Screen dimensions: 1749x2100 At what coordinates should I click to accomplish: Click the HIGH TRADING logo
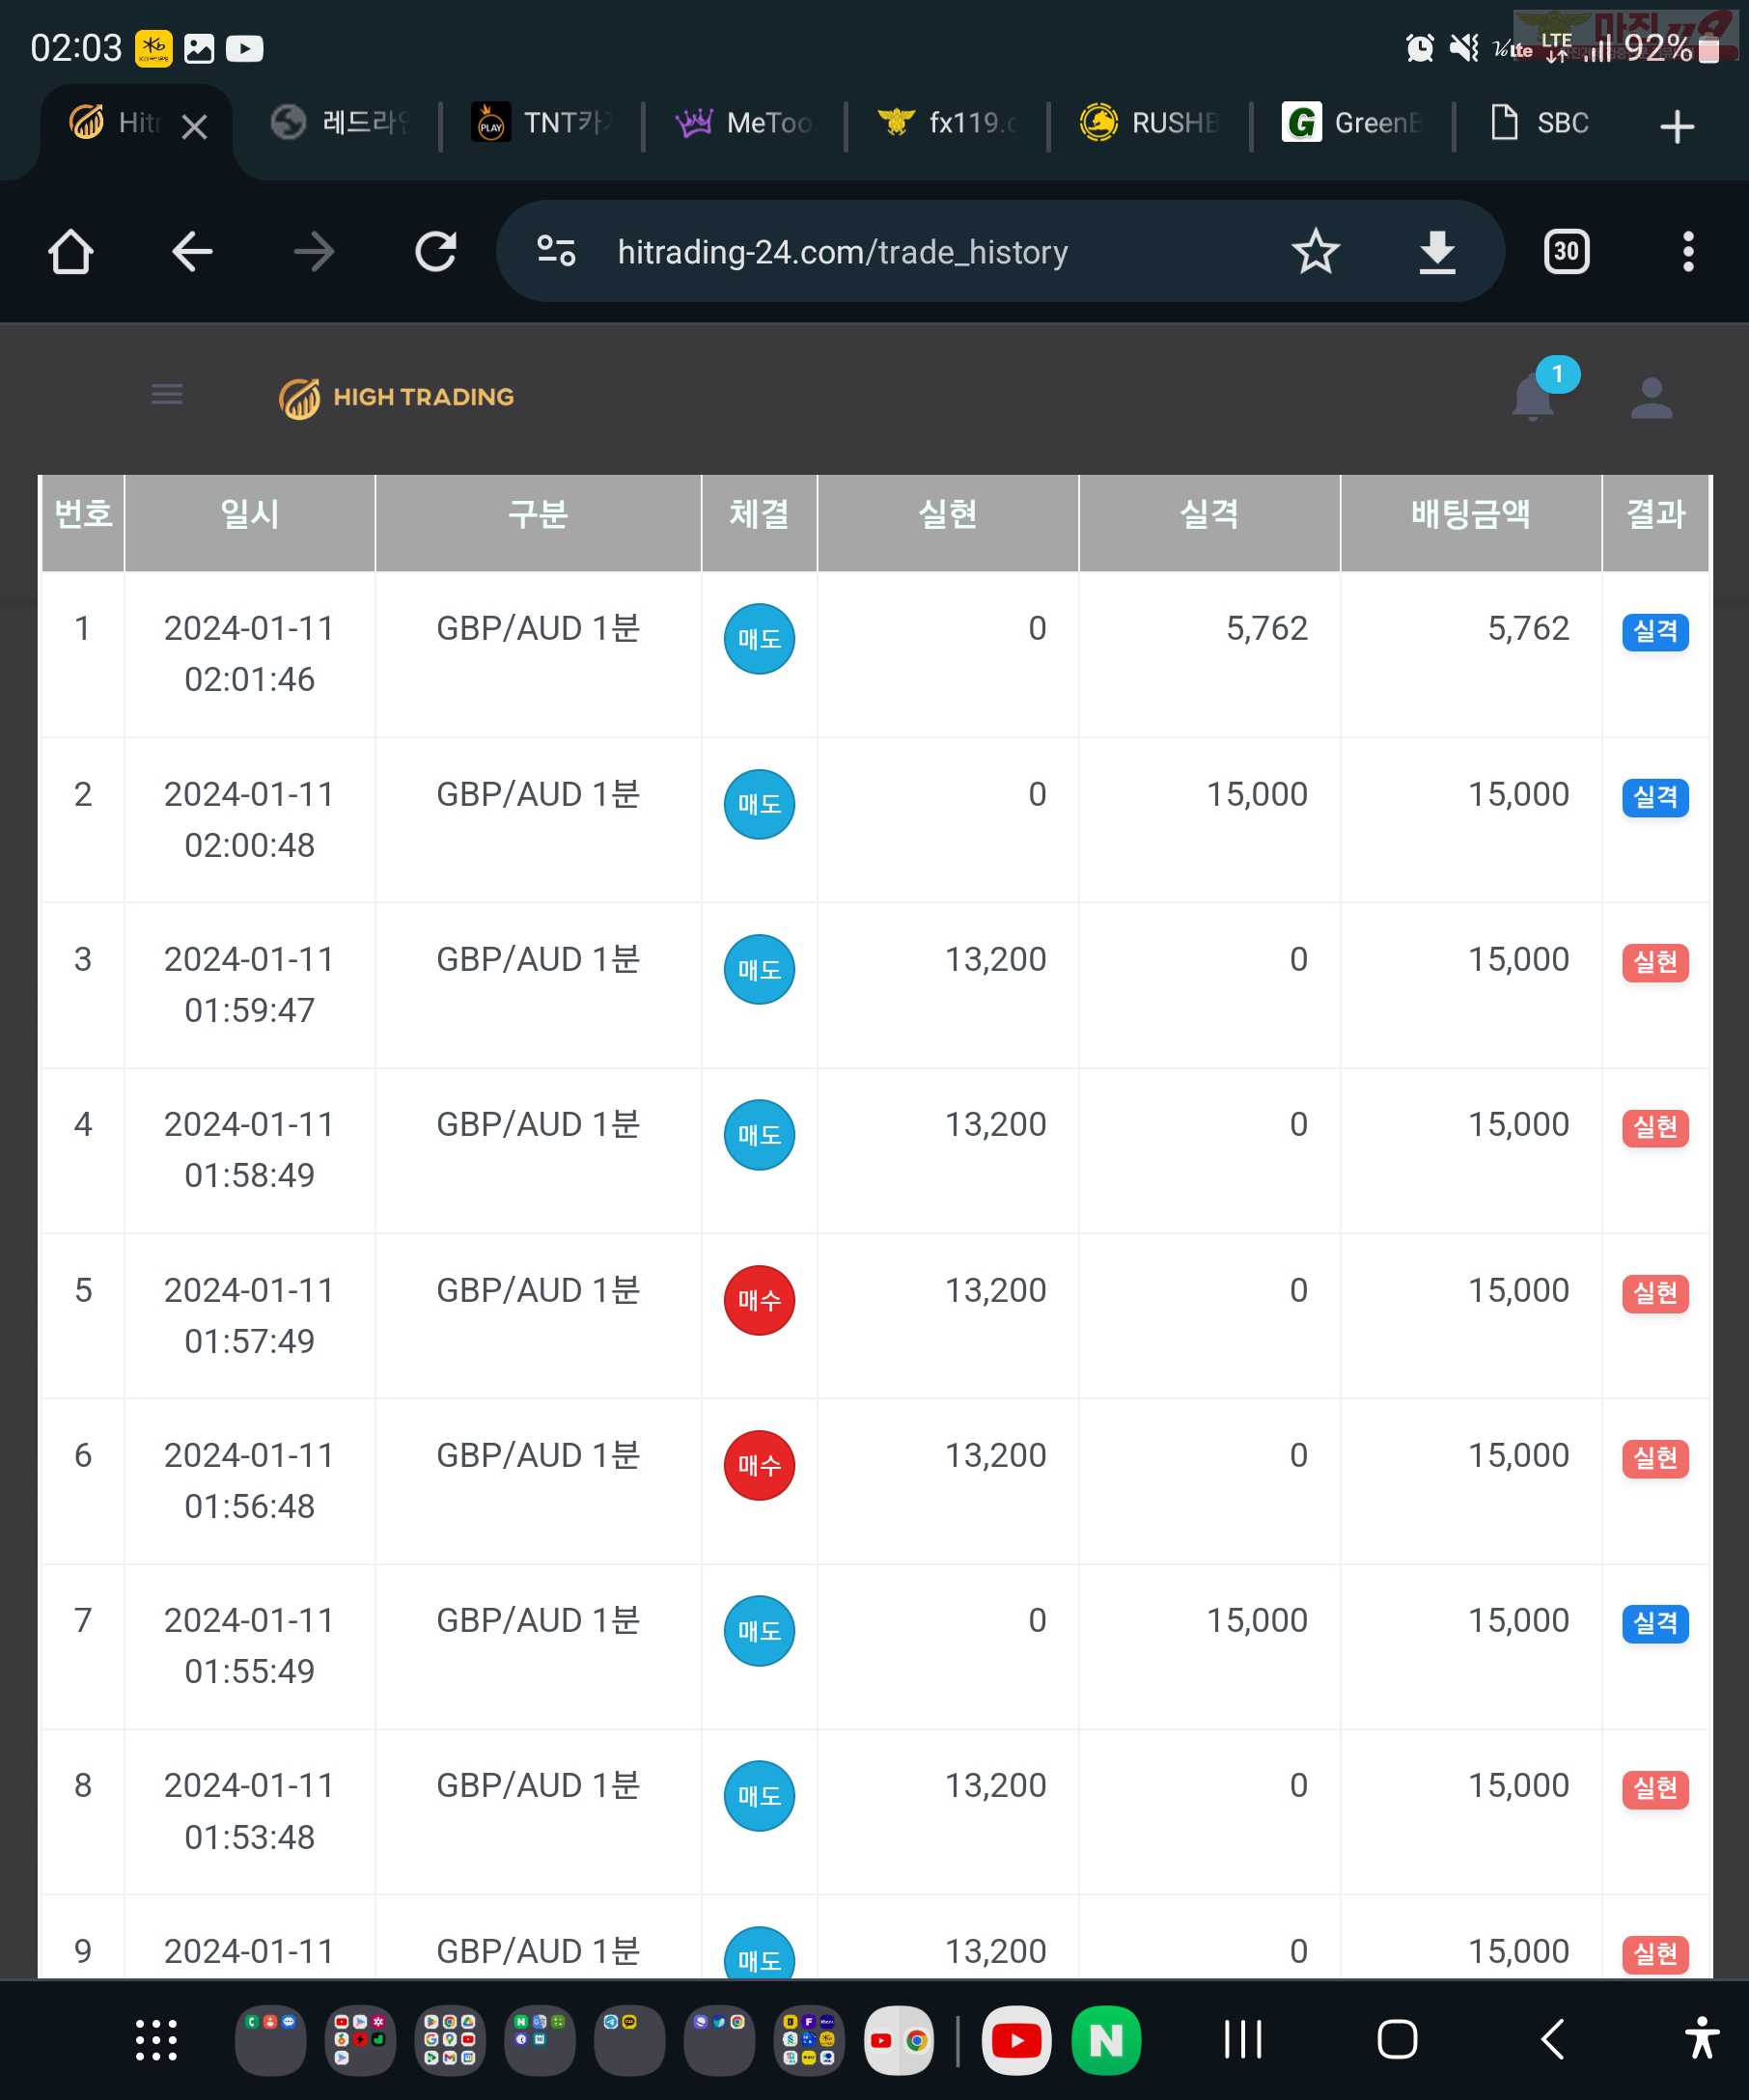pos(397,397)
